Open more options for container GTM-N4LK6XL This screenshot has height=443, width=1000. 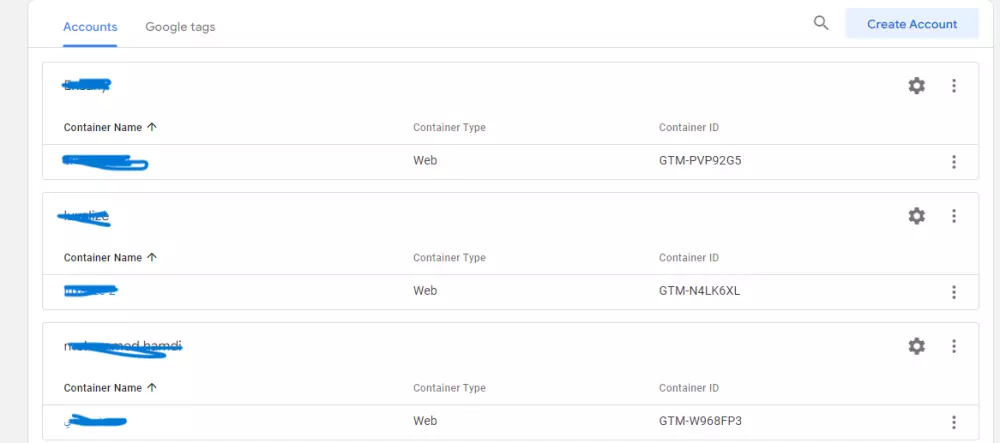[954, 292]
